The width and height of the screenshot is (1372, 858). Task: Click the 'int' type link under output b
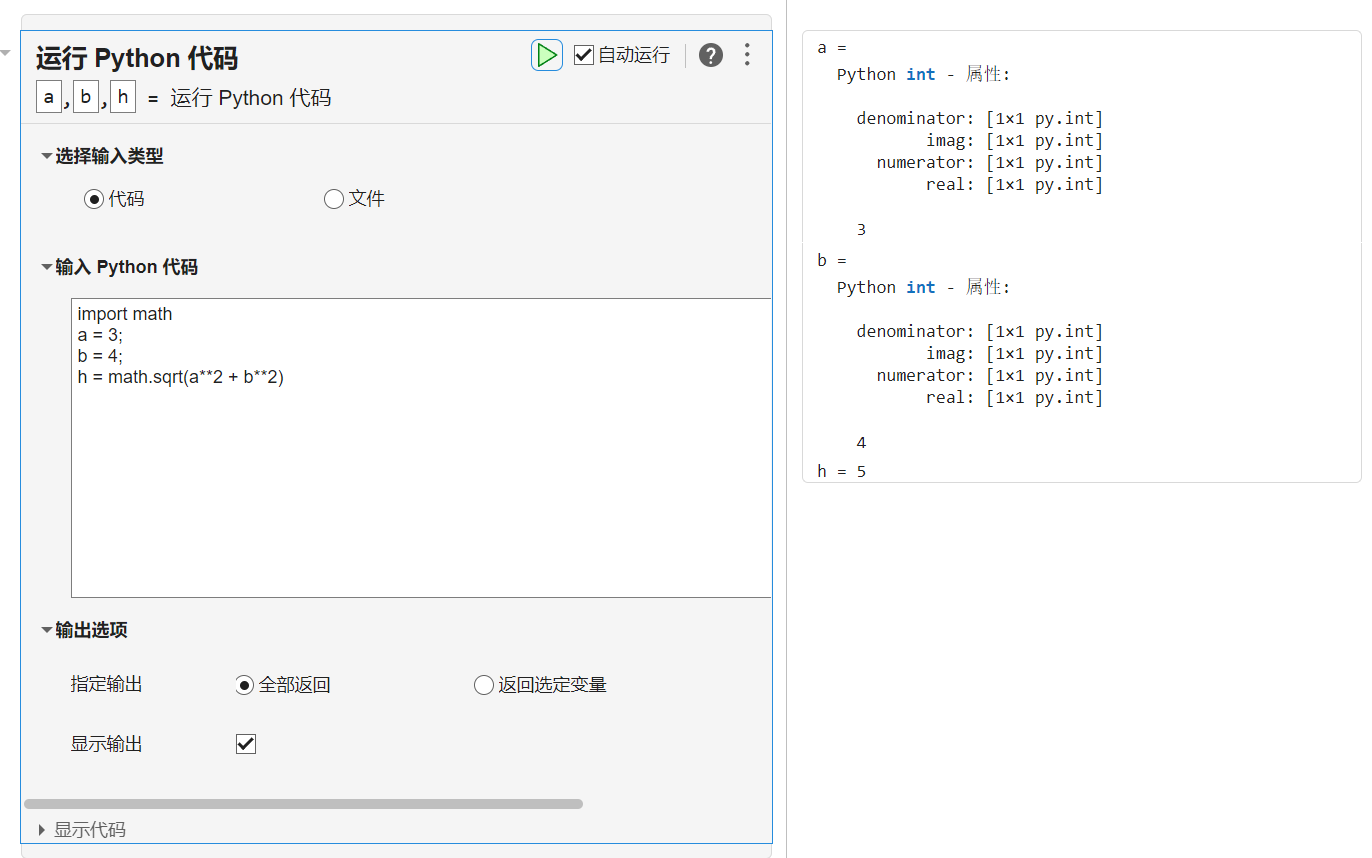coord(921,287)
